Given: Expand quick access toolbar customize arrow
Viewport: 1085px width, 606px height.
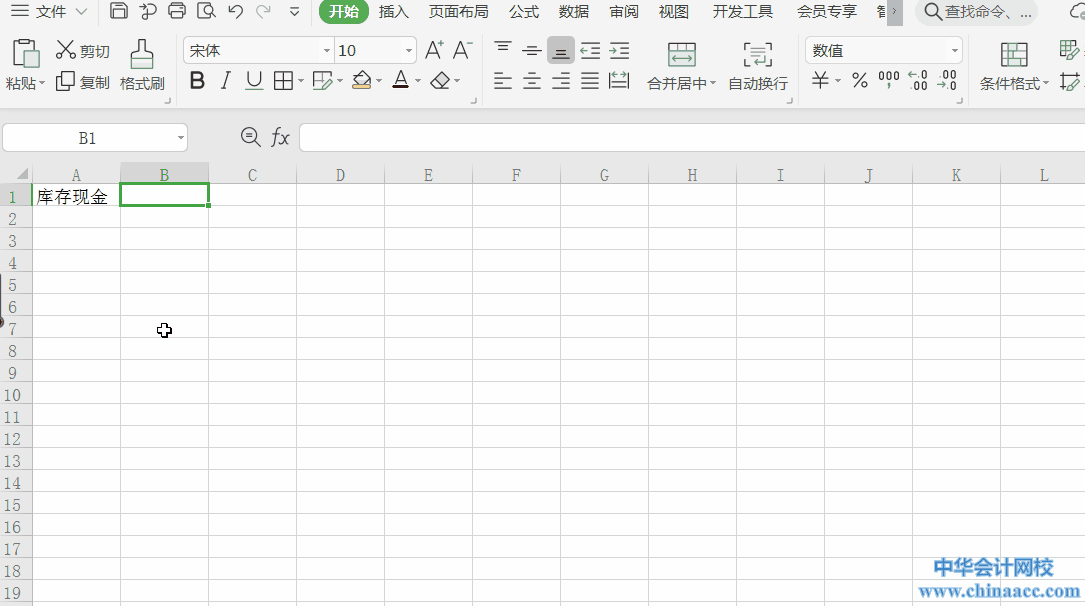Looking at the screenshot, I should click(x=295, y=12).
